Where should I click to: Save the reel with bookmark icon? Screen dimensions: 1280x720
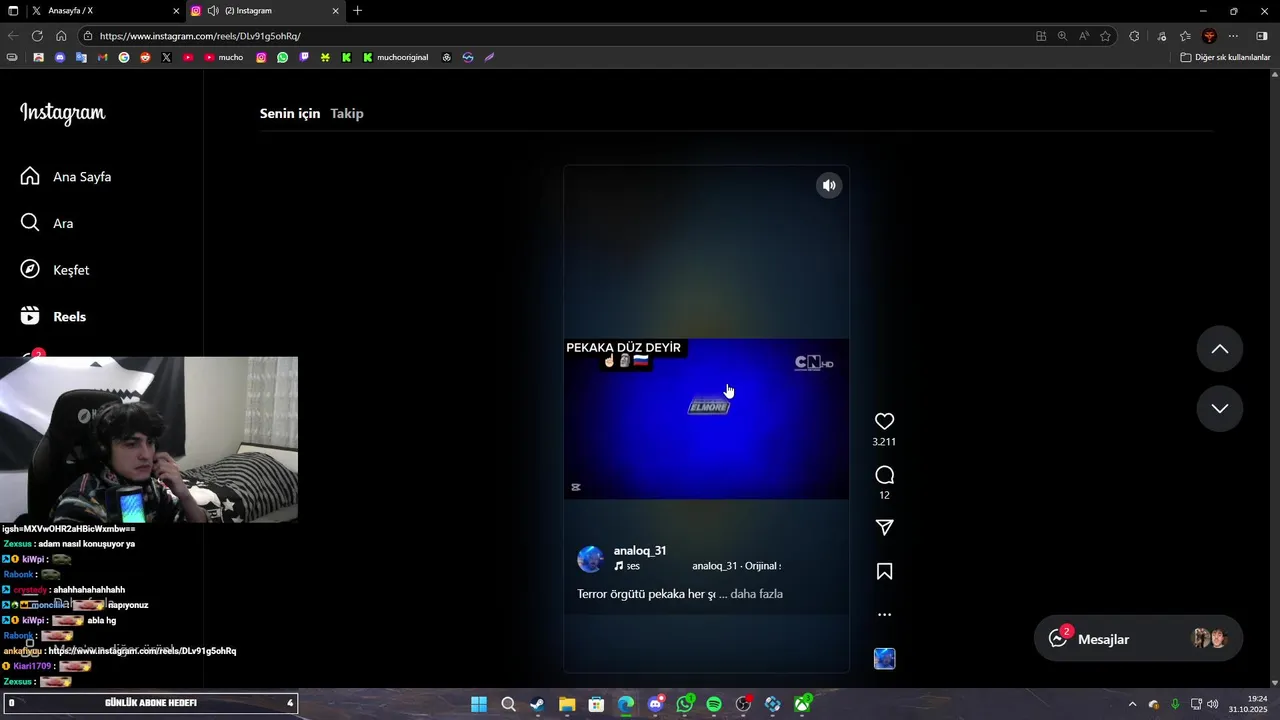[884, 571]
